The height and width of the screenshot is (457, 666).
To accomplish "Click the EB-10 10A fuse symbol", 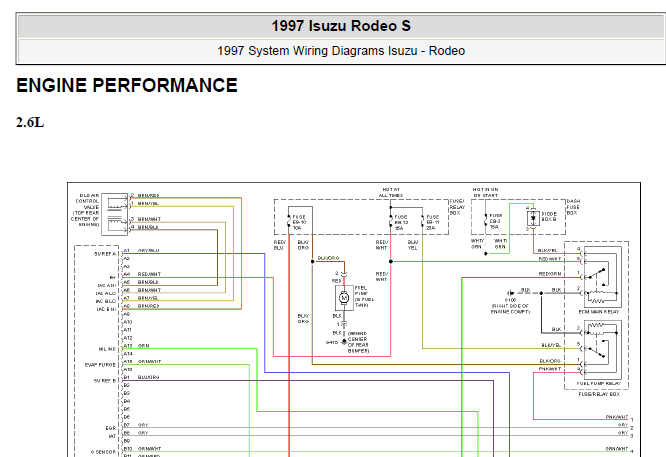I will (x=289, y=222).
